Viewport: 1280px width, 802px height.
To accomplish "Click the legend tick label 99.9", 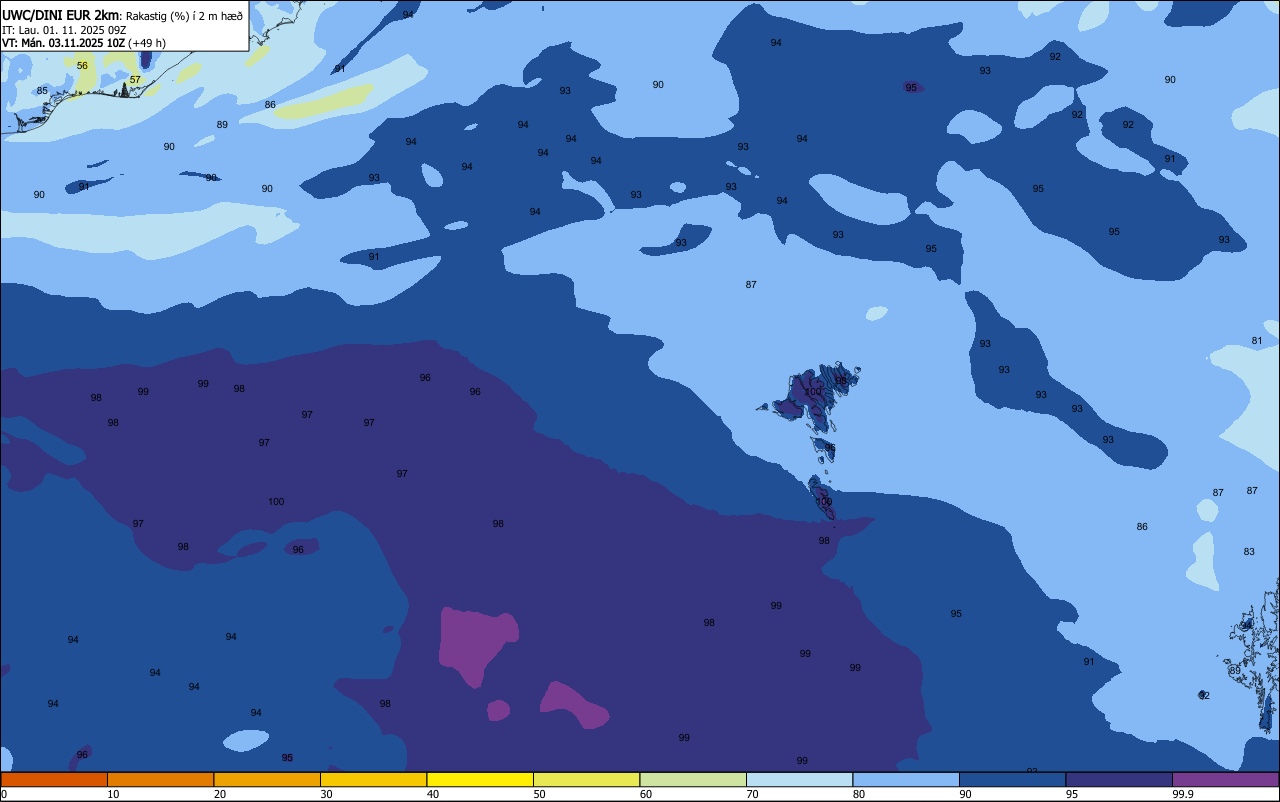I will tap(1182, 794).
